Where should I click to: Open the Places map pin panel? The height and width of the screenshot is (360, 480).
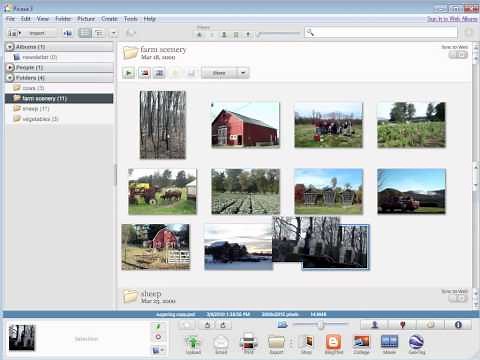(x=402, y=325)
